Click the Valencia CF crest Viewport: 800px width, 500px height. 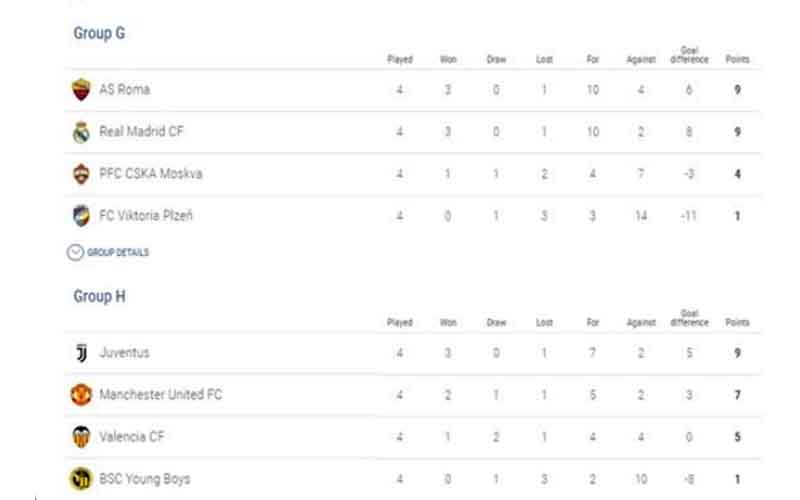tap(81, 437)
